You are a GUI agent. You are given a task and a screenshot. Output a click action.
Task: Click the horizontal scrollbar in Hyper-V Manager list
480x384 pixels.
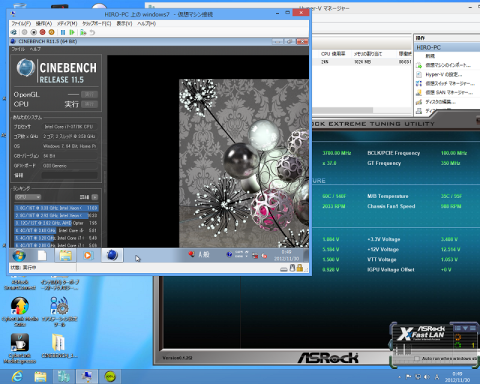(342, 110)
